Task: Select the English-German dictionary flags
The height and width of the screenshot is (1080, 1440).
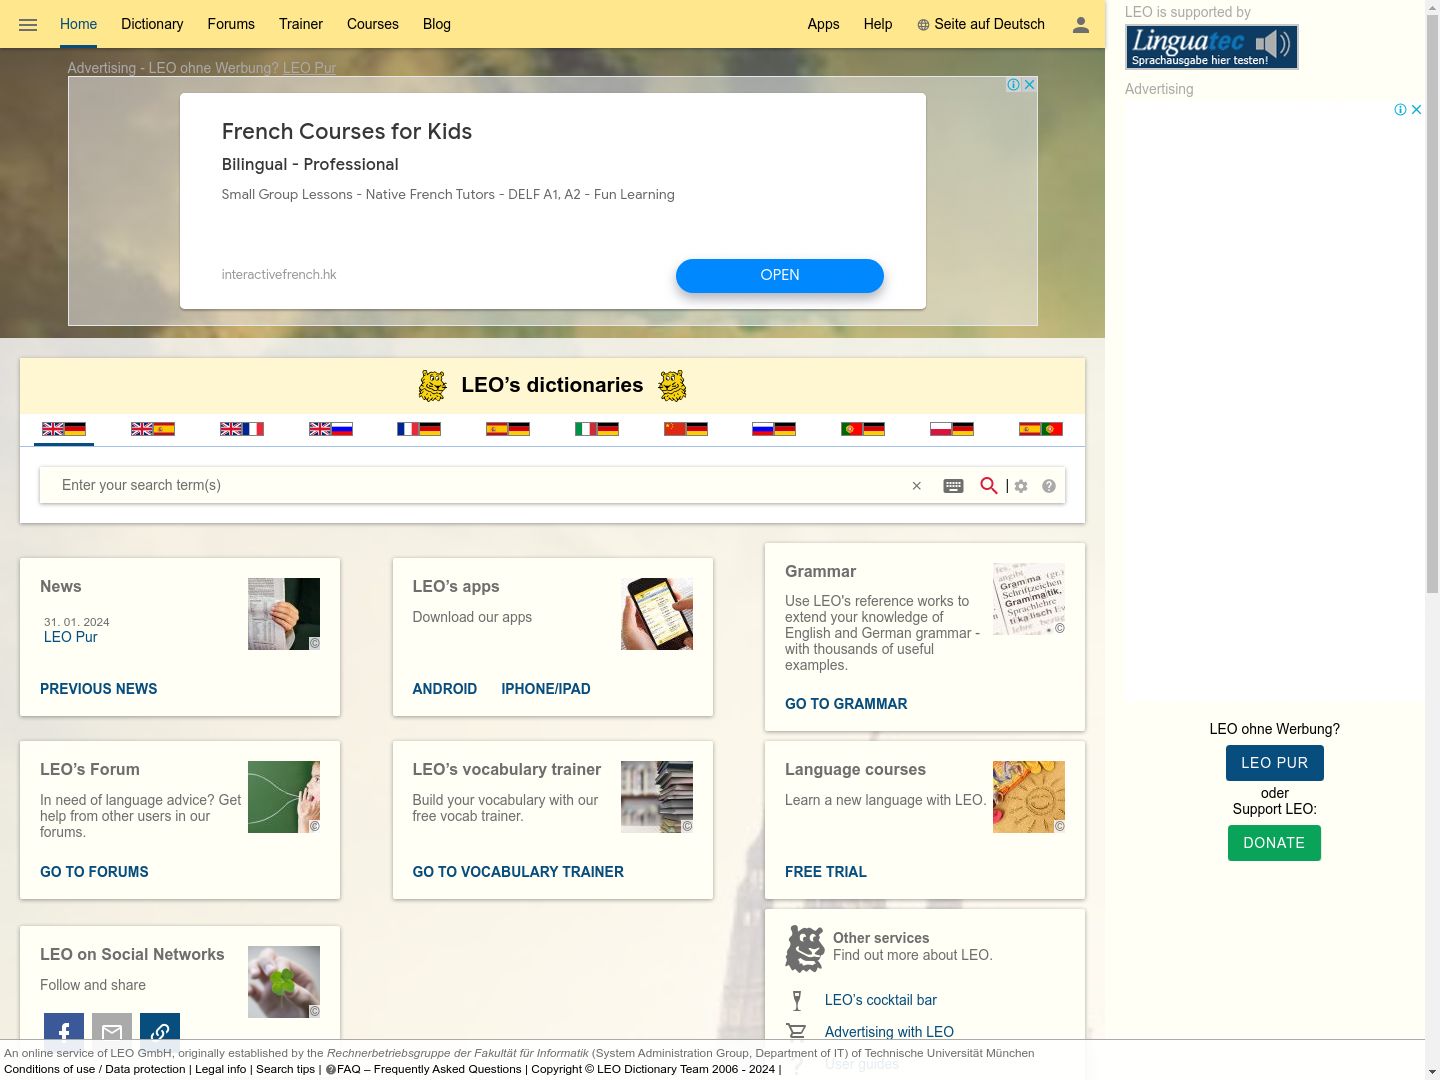Action: [64, 429]
